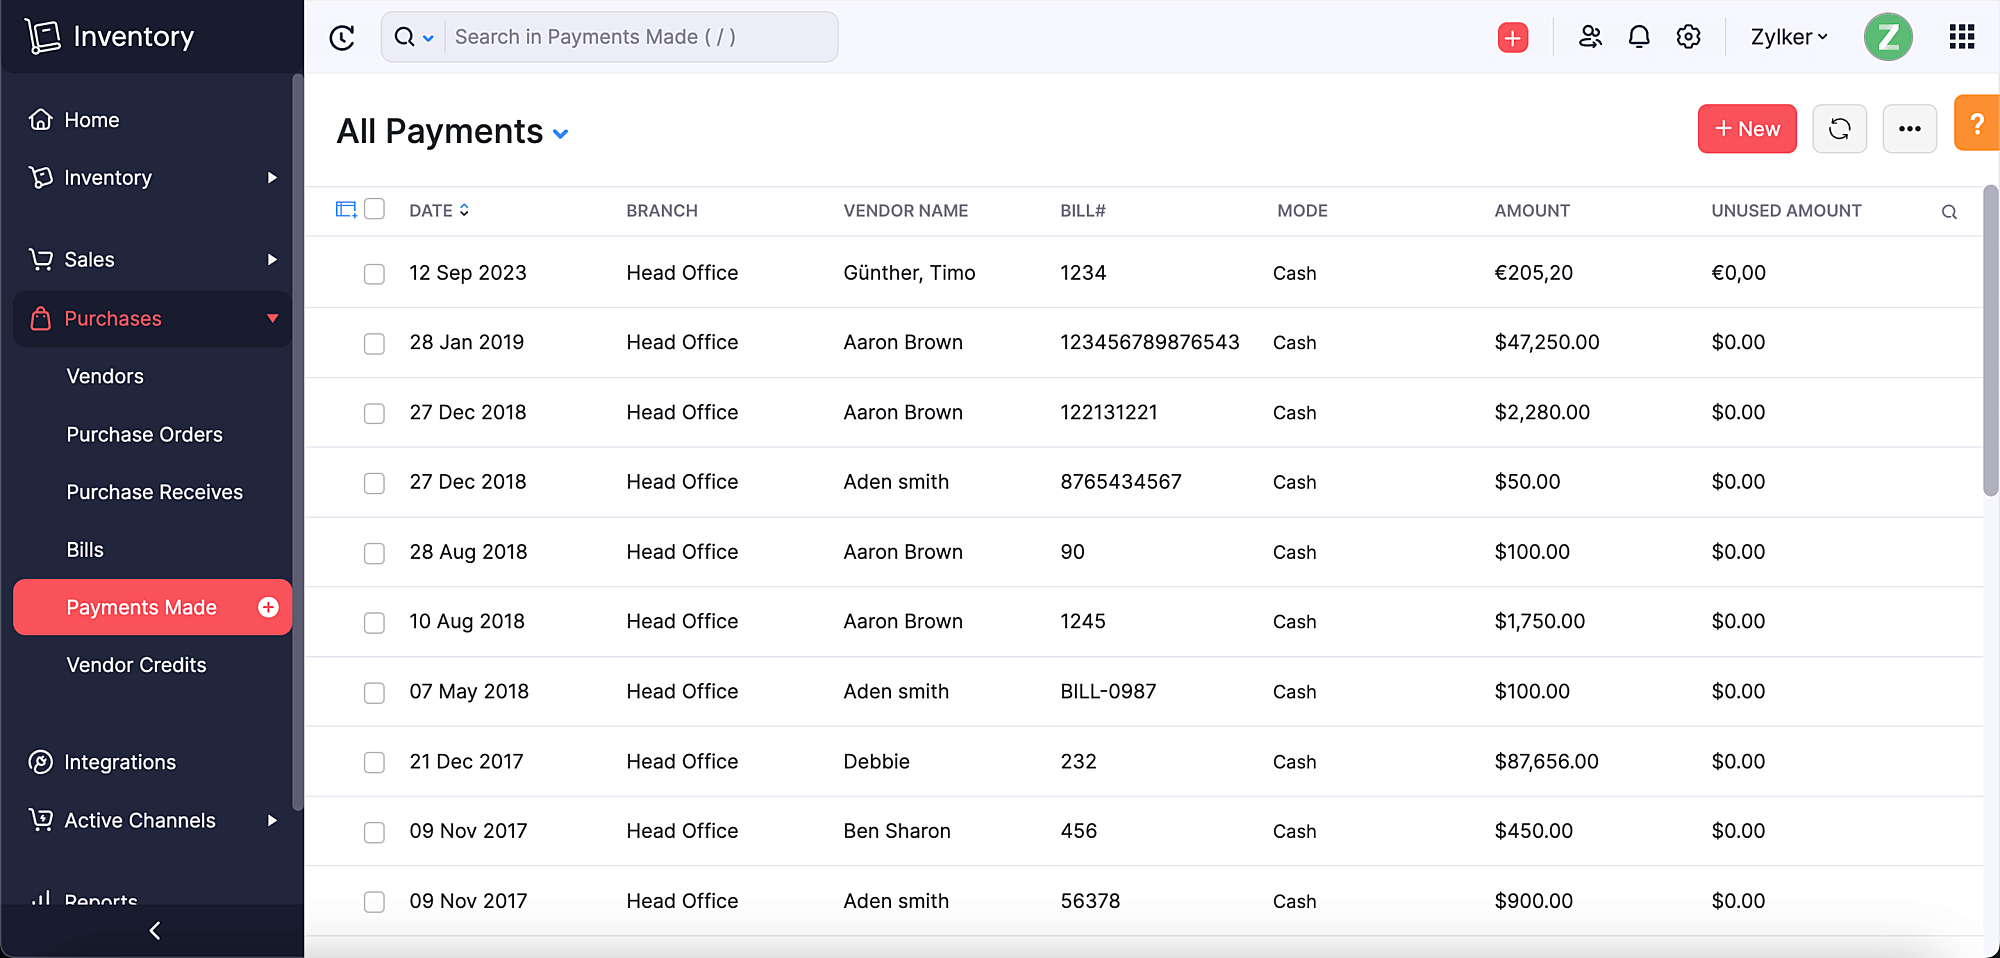Open the column customization icon in table header
The image size is (2000, 958).
345,209
